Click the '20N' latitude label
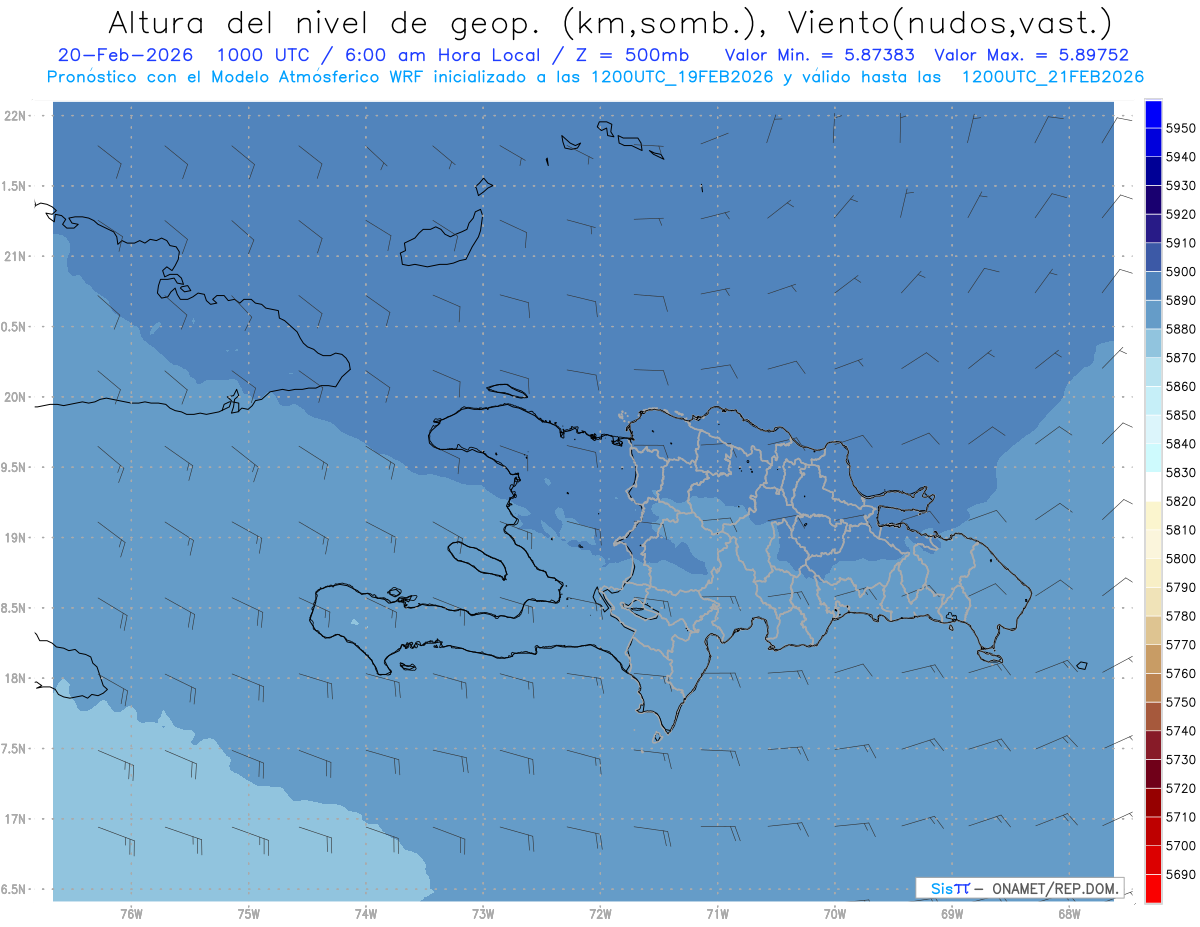The height and width of the screenshot is (927, 1200). 17,397
